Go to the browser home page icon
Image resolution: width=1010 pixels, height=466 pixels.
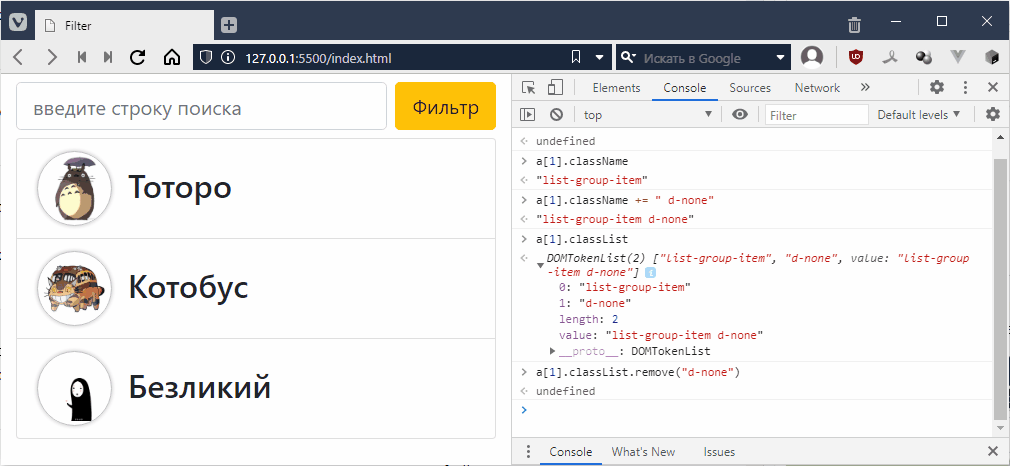click(x=171, y=58)
